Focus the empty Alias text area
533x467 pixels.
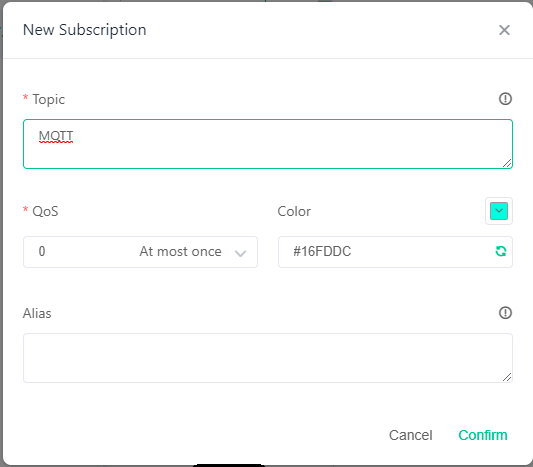pyautogui.click(x=268, y=358)
